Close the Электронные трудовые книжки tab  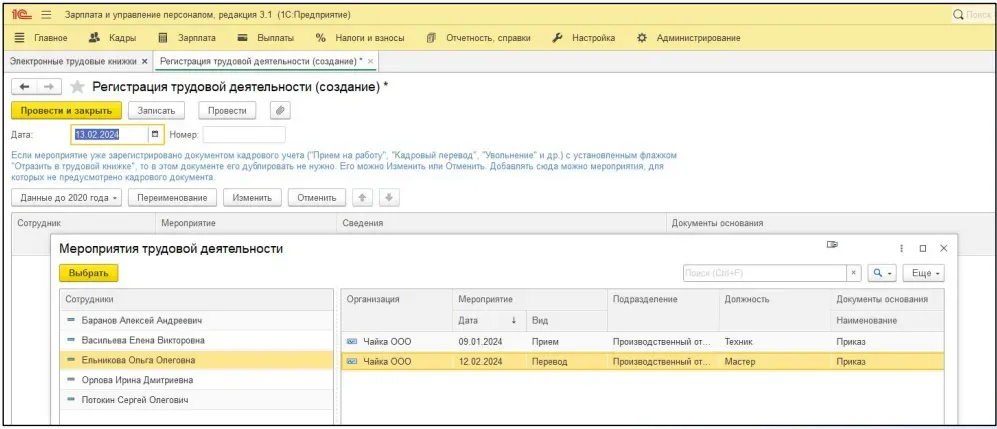coord(144,61)
